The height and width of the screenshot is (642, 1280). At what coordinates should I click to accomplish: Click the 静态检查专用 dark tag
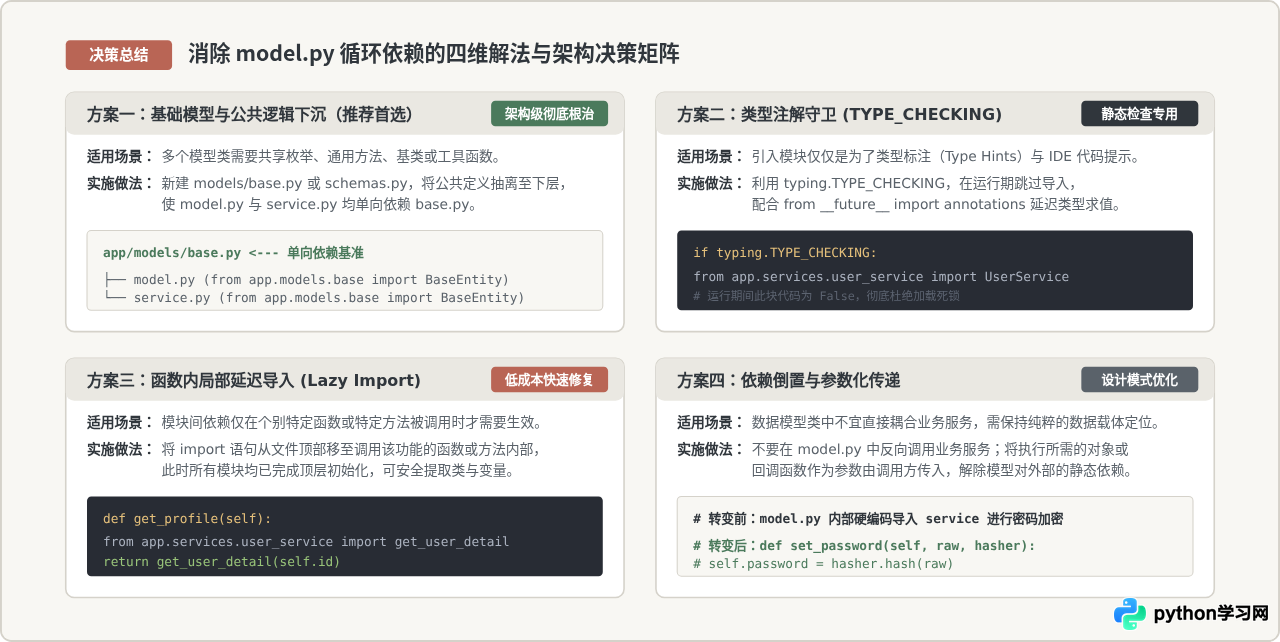(1139, 114)
